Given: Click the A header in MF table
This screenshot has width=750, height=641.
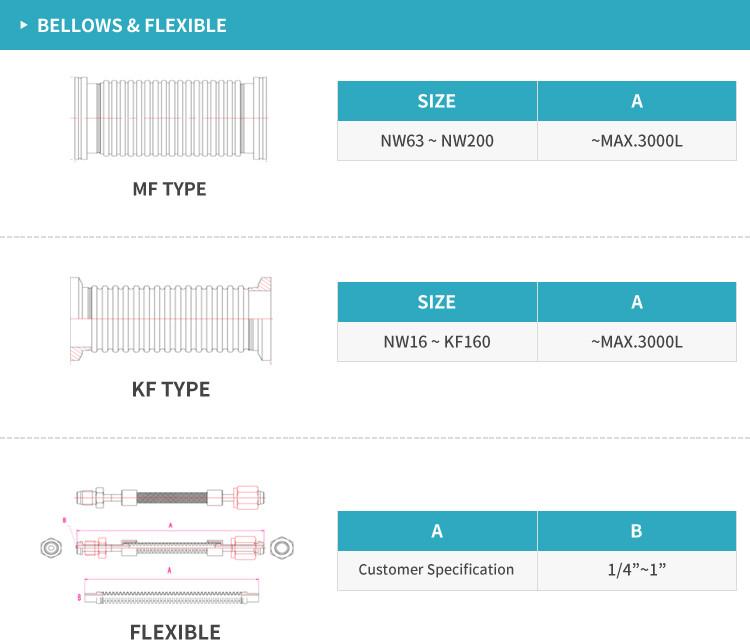Looking at the screenshot, I should [637, 101].
